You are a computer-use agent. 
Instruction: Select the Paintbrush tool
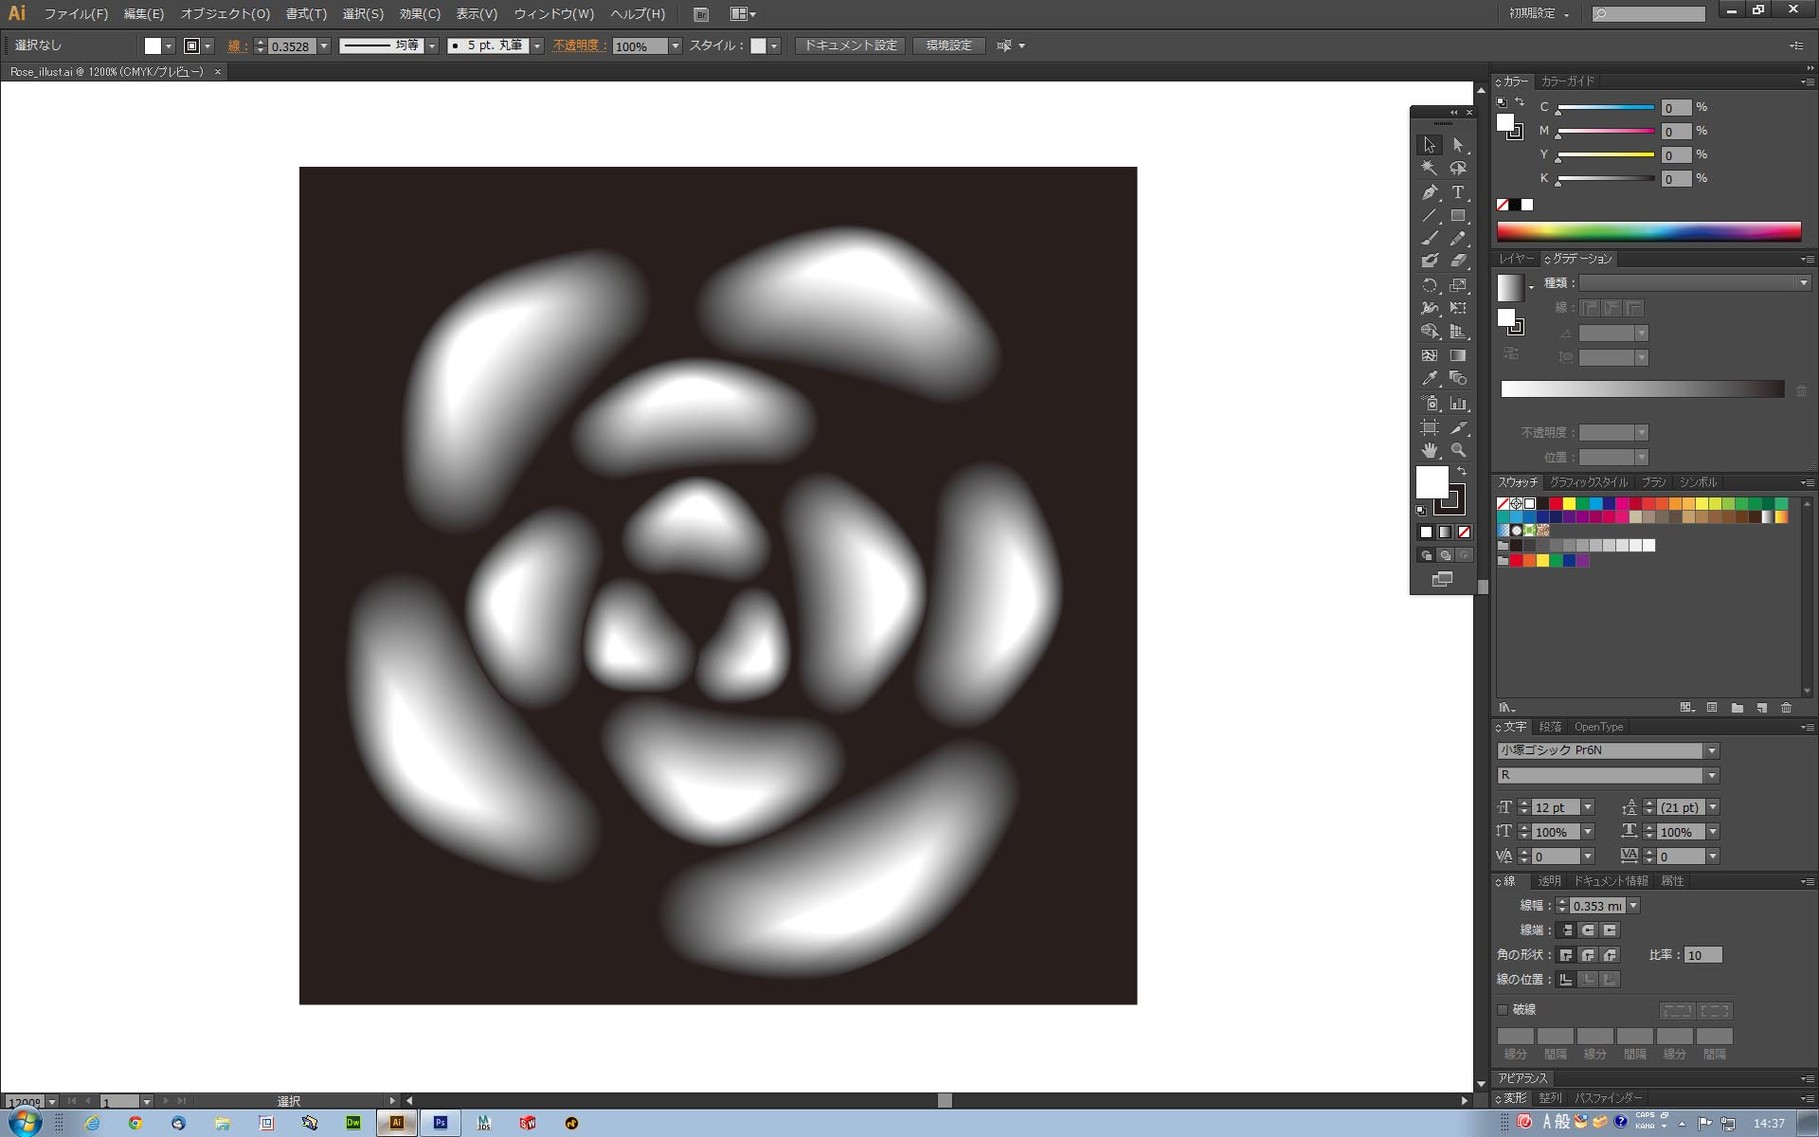click(x=1429, y=238)
